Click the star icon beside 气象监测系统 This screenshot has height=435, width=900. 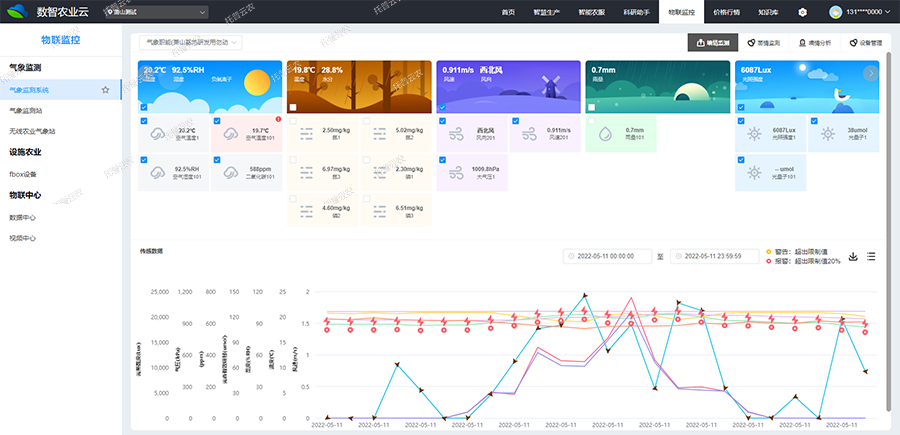point(106,90)
